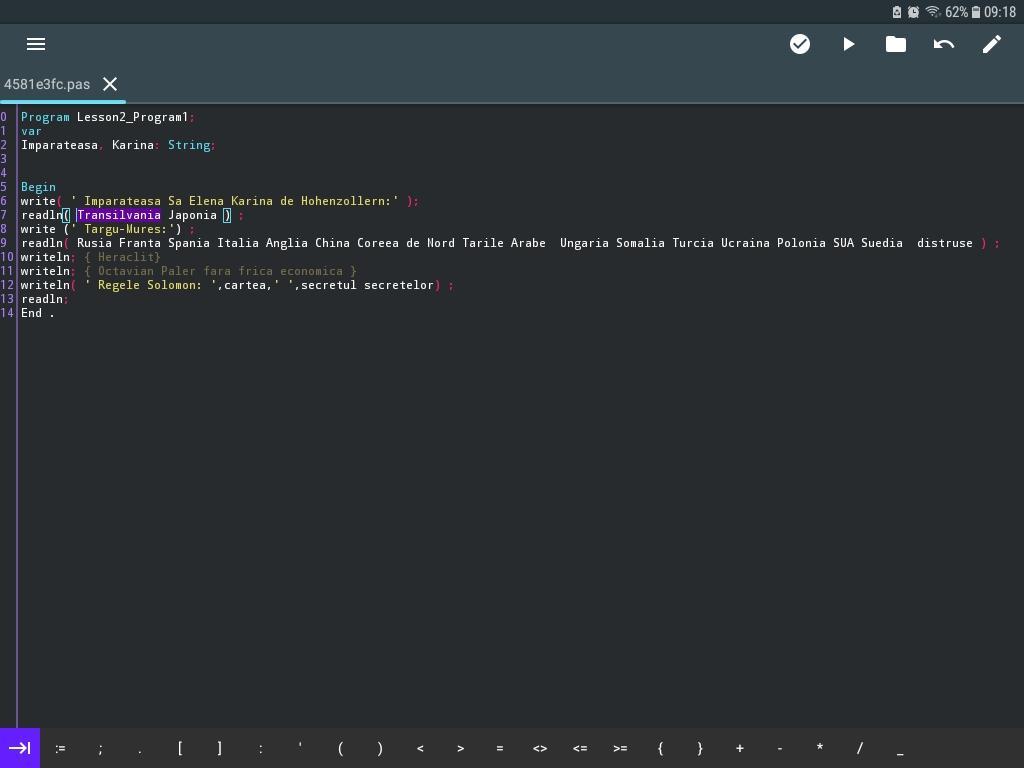Image resolution: width=1024 pixels, height=768 pixels.
Task: Insert opening curly brace symbol
Action: (x=660, y=748)
